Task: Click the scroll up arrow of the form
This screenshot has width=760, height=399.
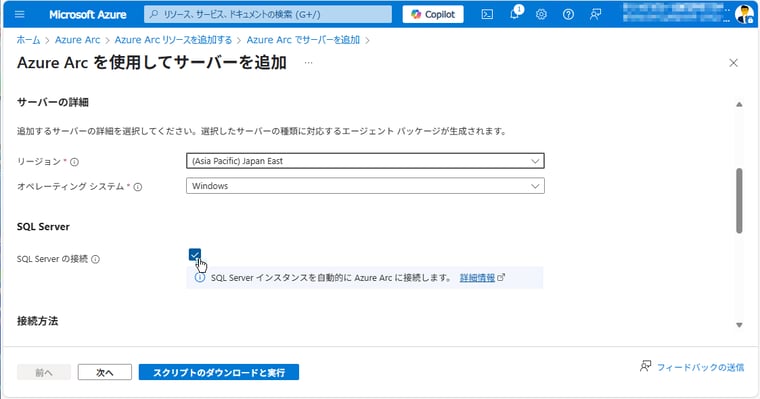Action: [x=739, y=104]
